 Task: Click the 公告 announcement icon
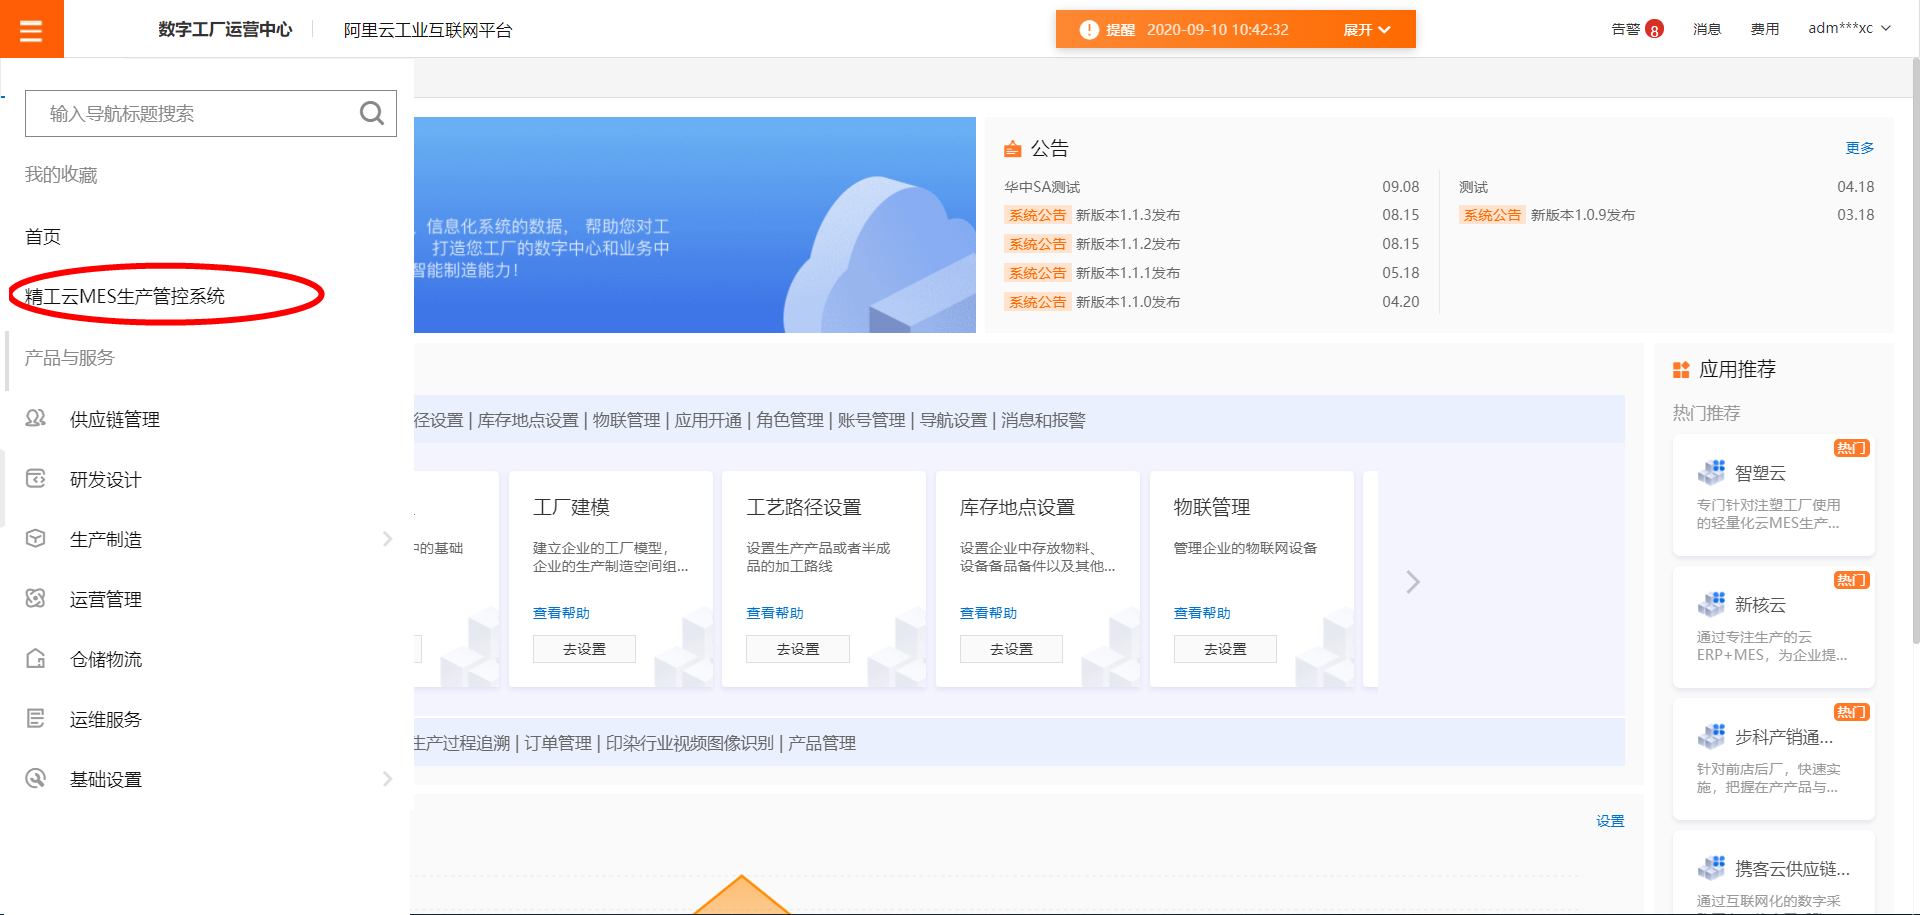1013,149
